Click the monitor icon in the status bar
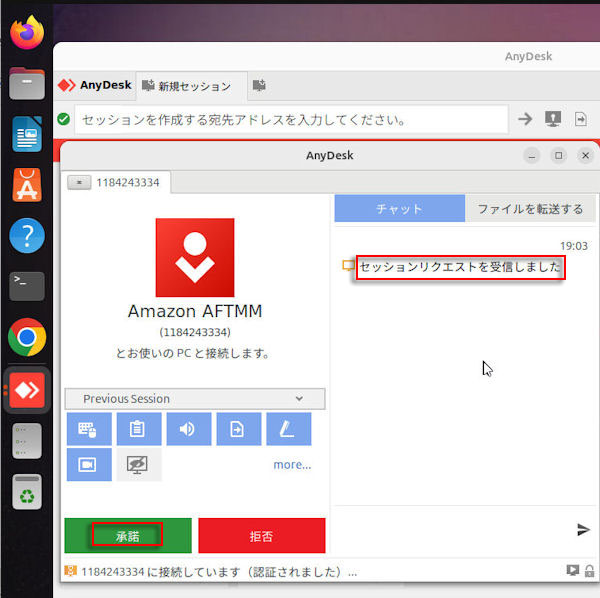The image size is (600, 598). [x=573, y=570]
